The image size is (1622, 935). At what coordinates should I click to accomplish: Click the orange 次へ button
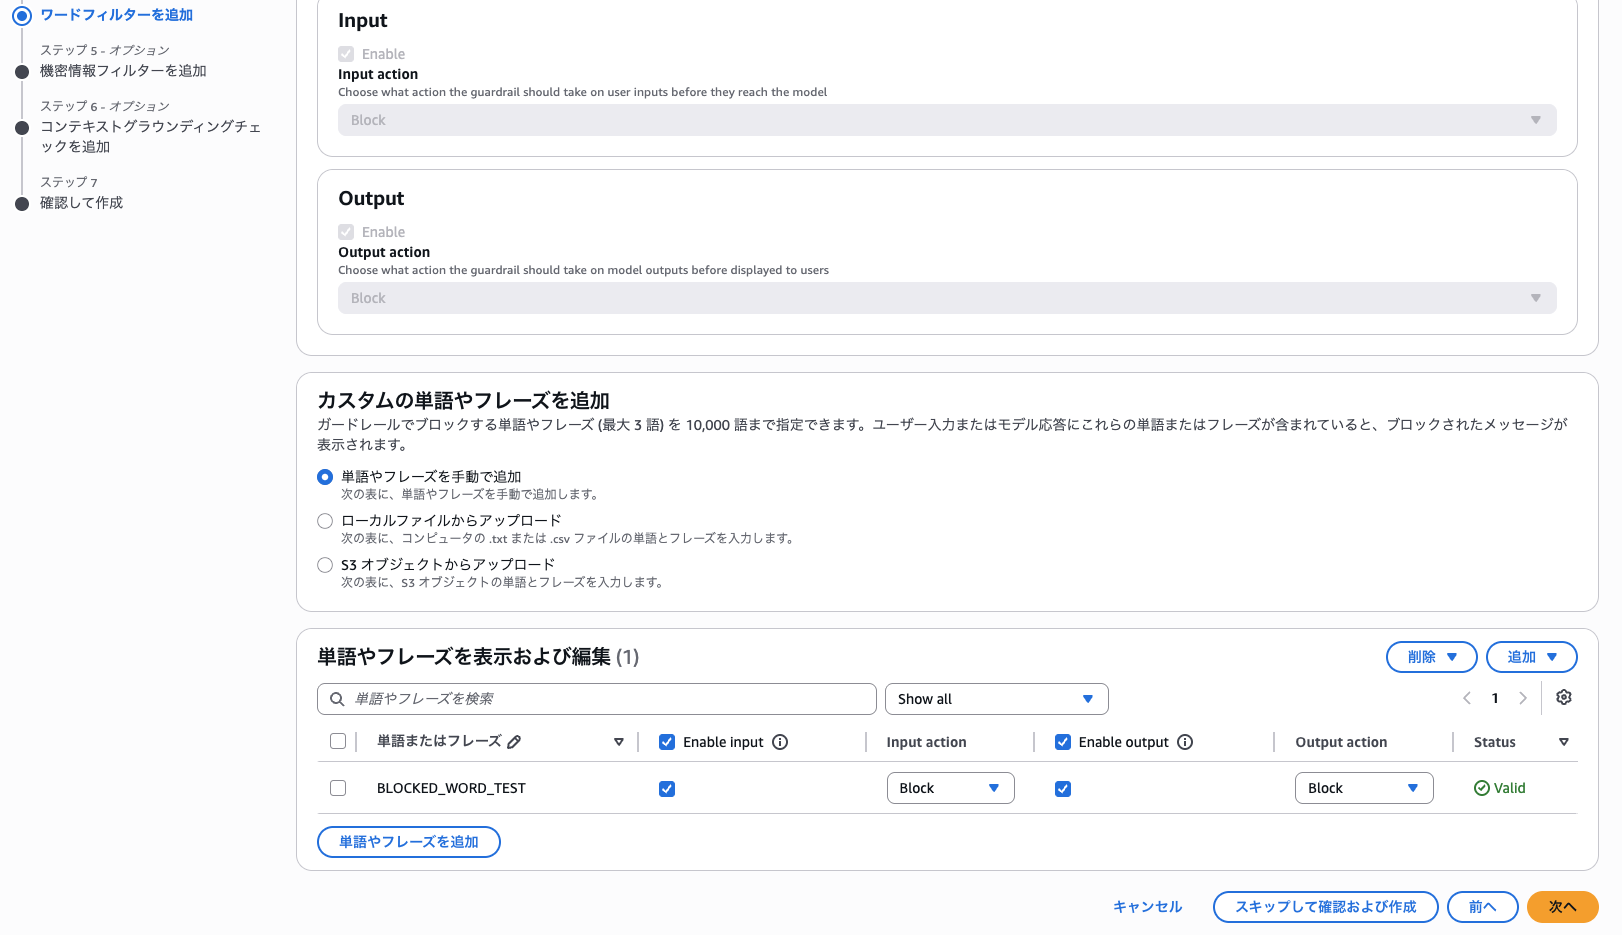[1563, 907]
